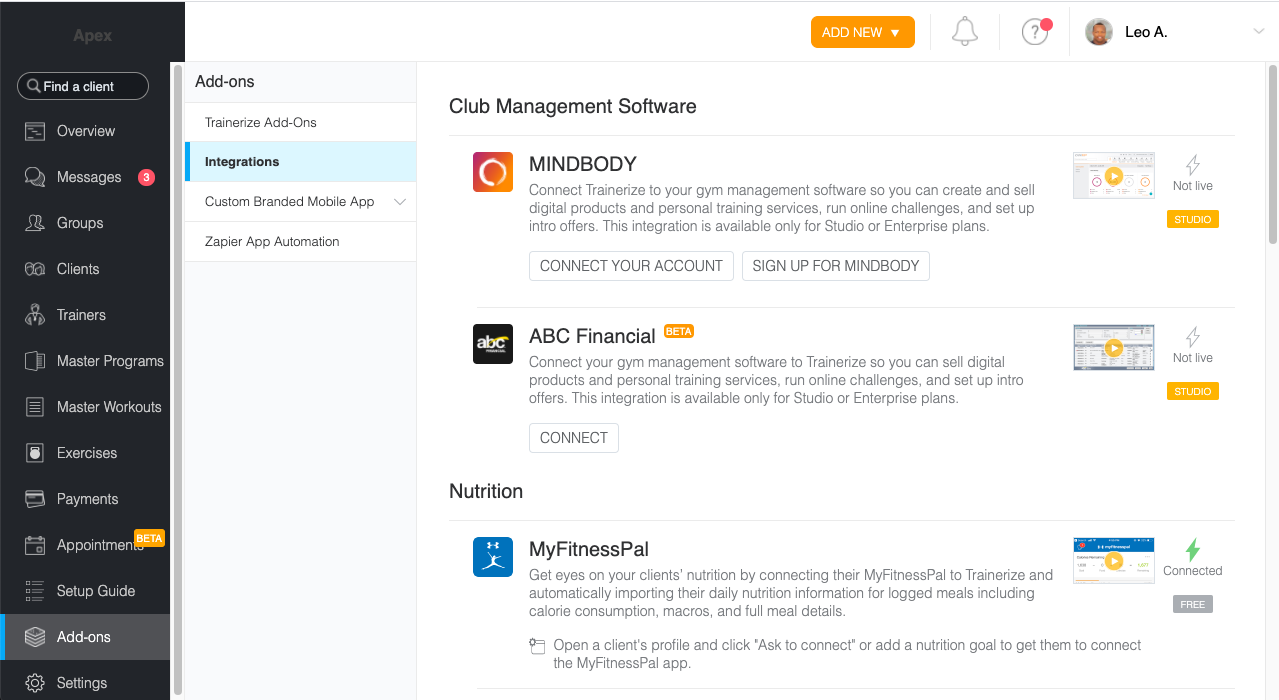
Task: Play the MINDBODY video thumbnail
Action: tap(1114, 176)
